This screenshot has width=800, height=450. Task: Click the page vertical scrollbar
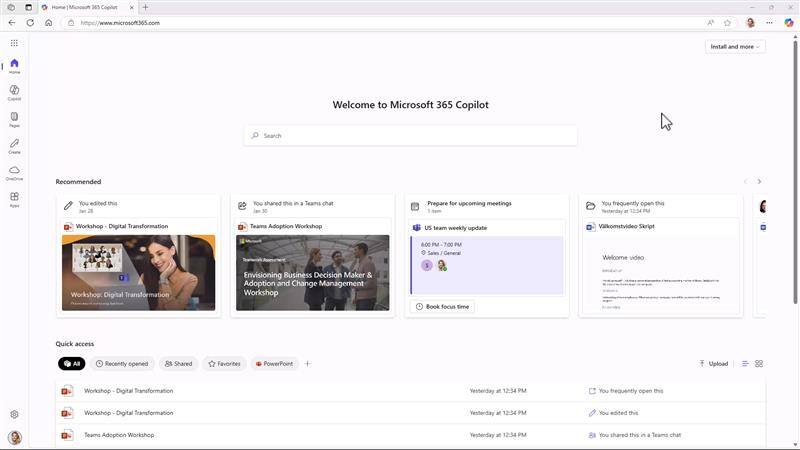point(795,173)
